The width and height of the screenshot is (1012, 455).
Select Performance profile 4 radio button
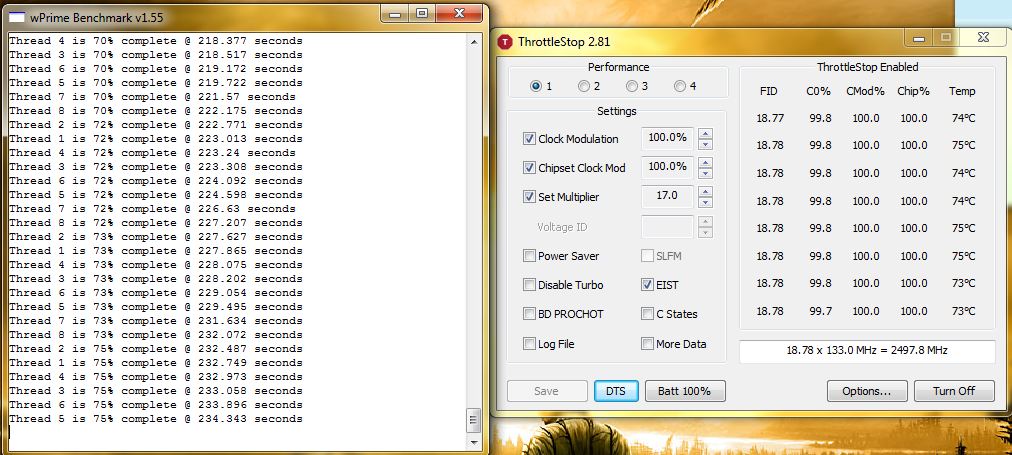click(x=680, y=86)
